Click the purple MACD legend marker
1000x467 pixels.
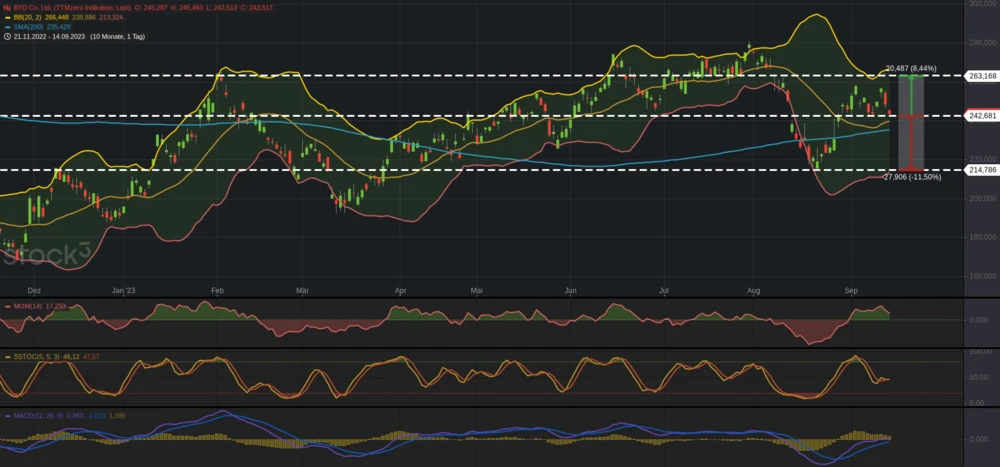tap(7, 414)
